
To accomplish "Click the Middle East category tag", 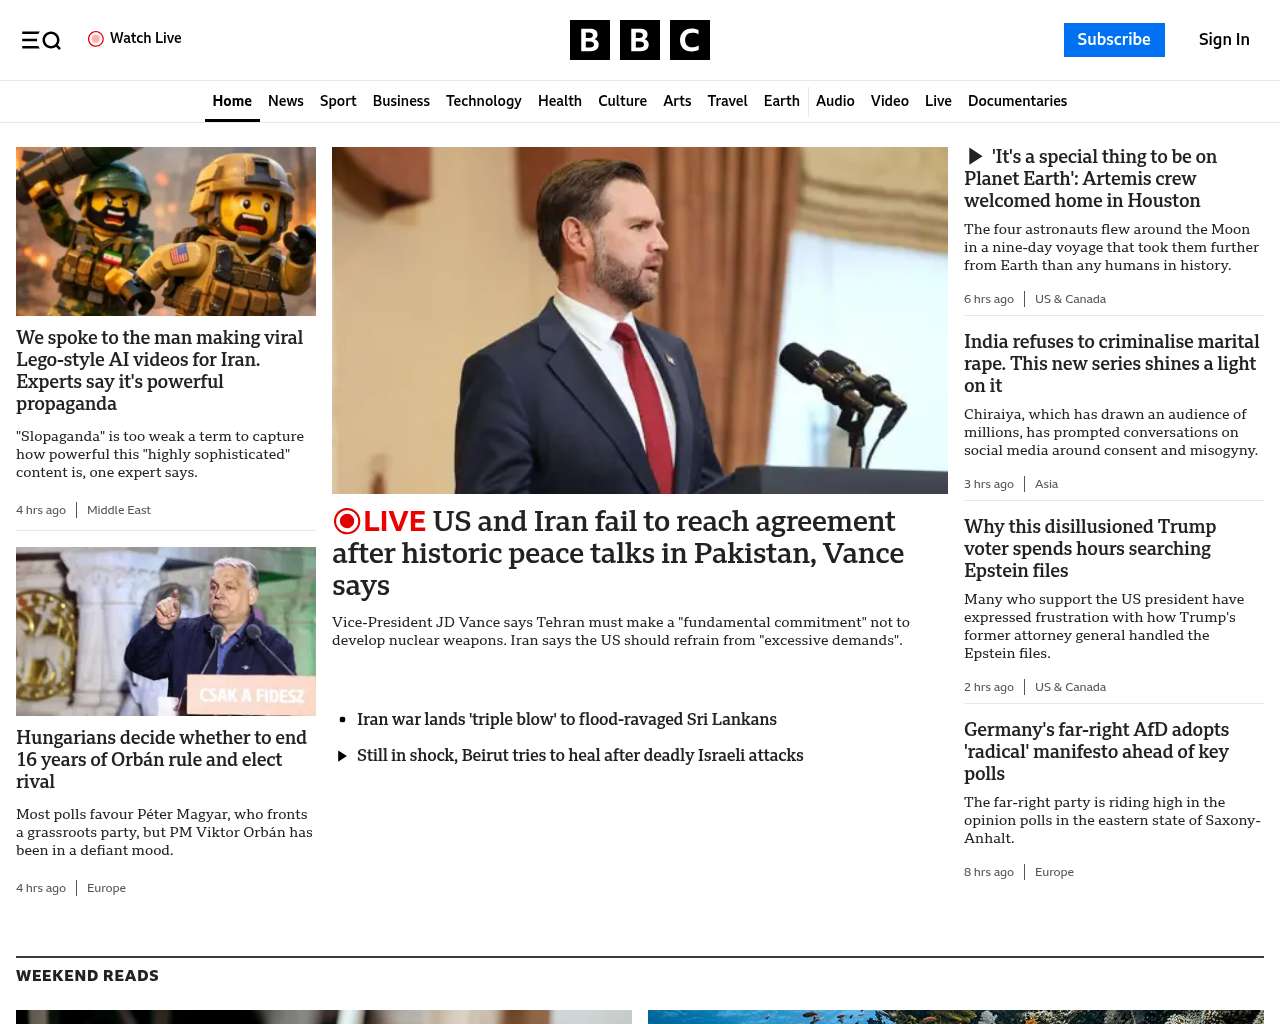I will point(118,510).
